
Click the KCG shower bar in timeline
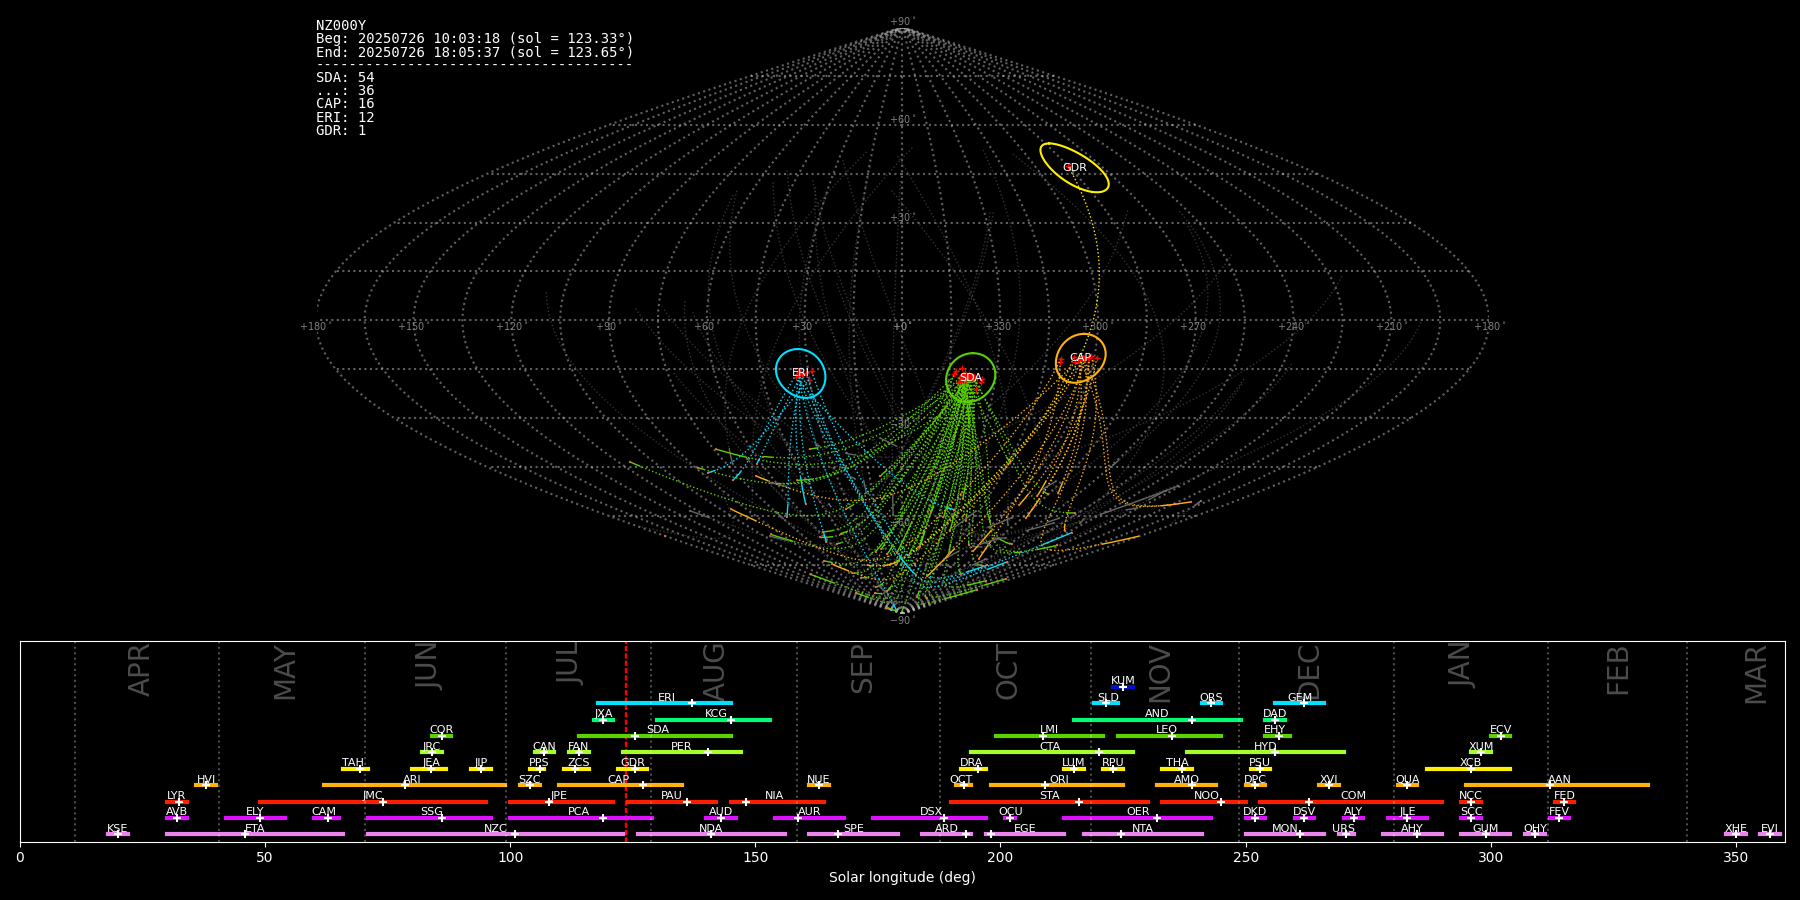[713, 719]
